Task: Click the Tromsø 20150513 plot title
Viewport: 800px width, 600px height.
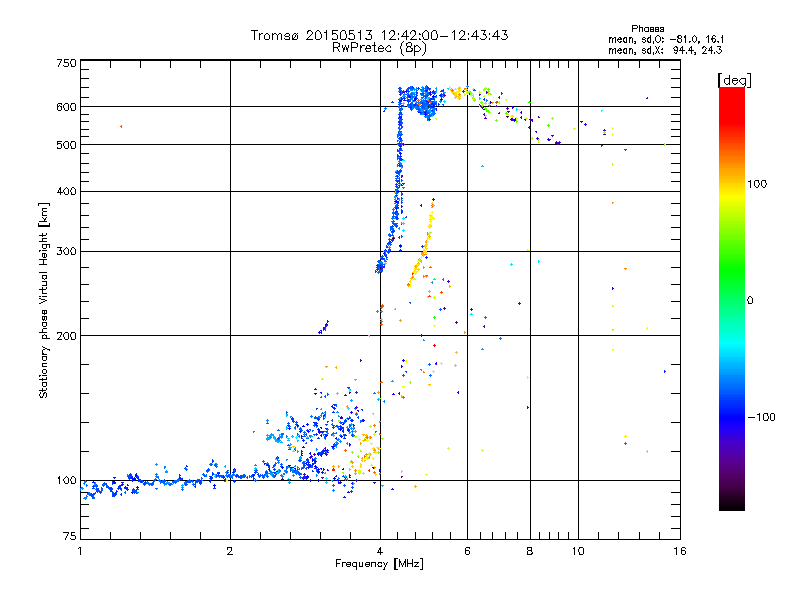Action: (379, 35)
